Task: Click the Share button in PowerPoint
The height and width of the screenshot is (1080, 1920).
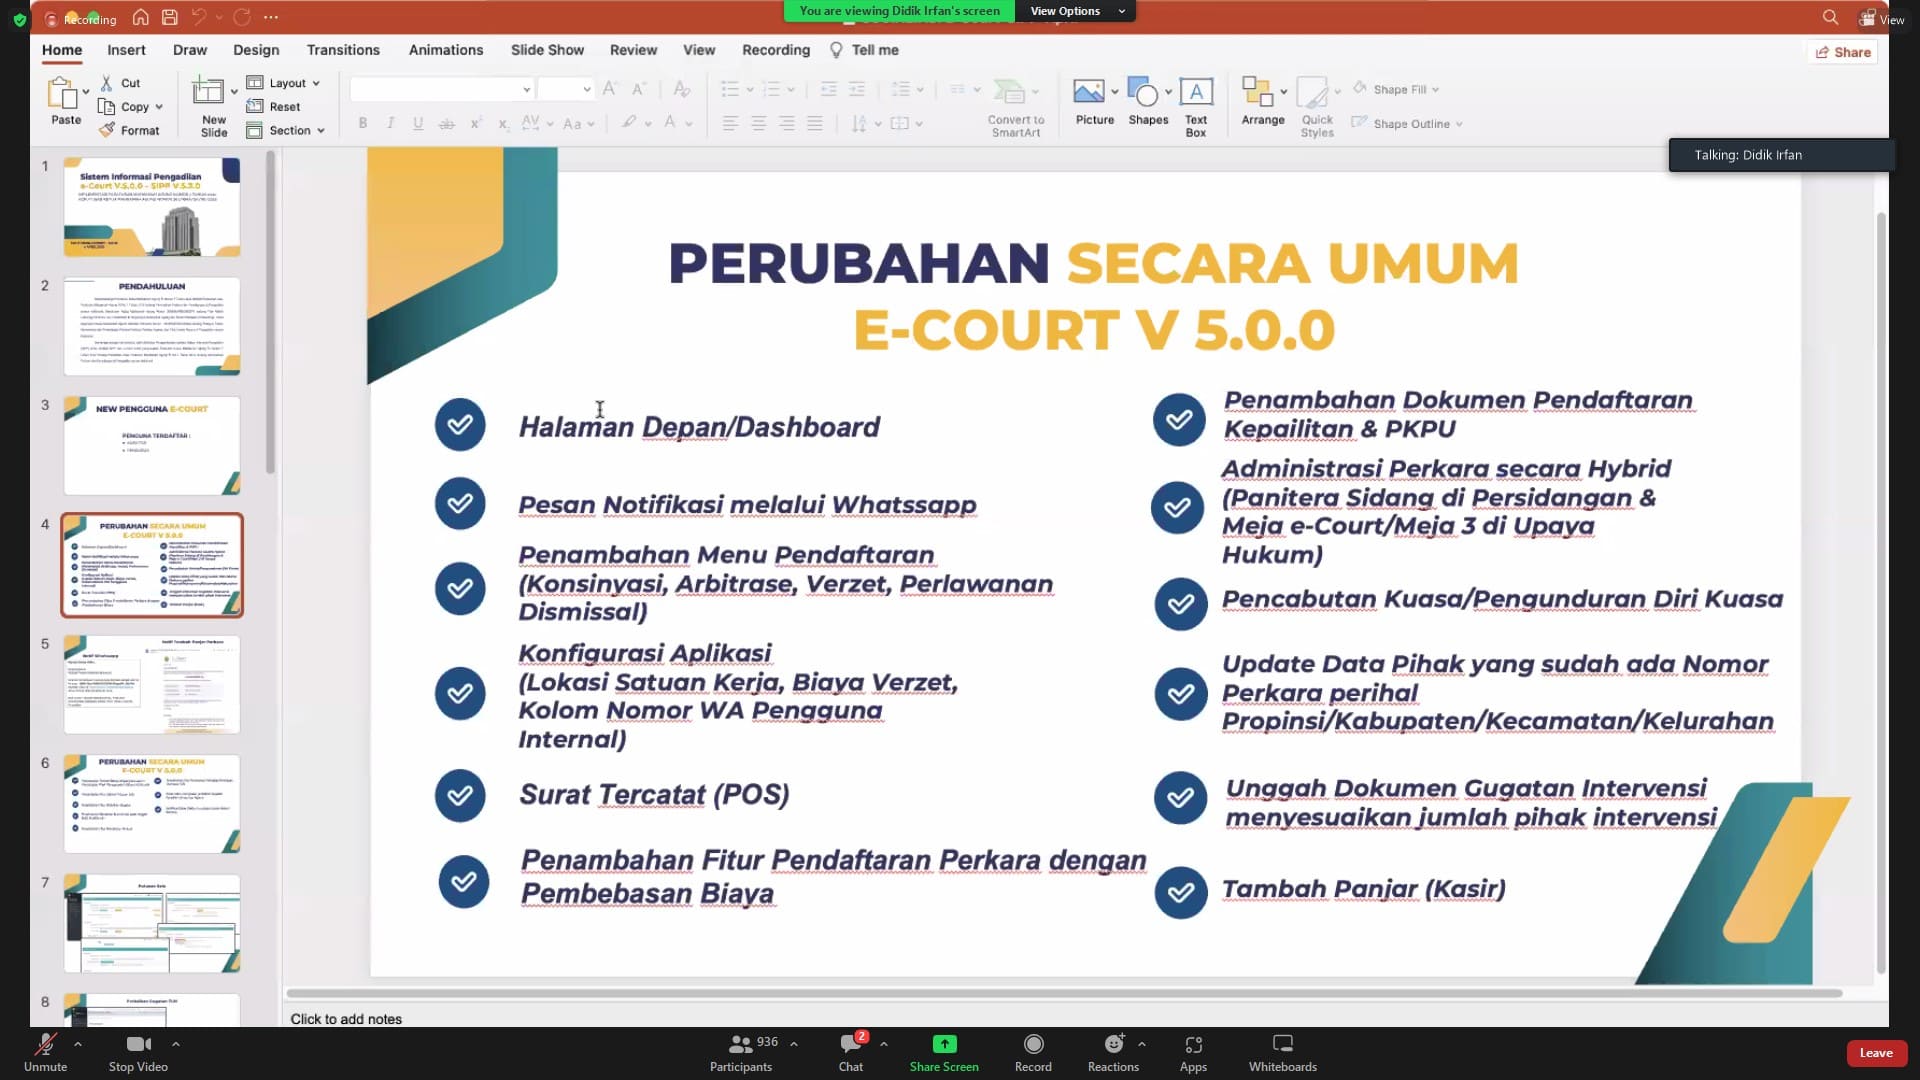Action: pyautogui.click(x=1843, y=52)
